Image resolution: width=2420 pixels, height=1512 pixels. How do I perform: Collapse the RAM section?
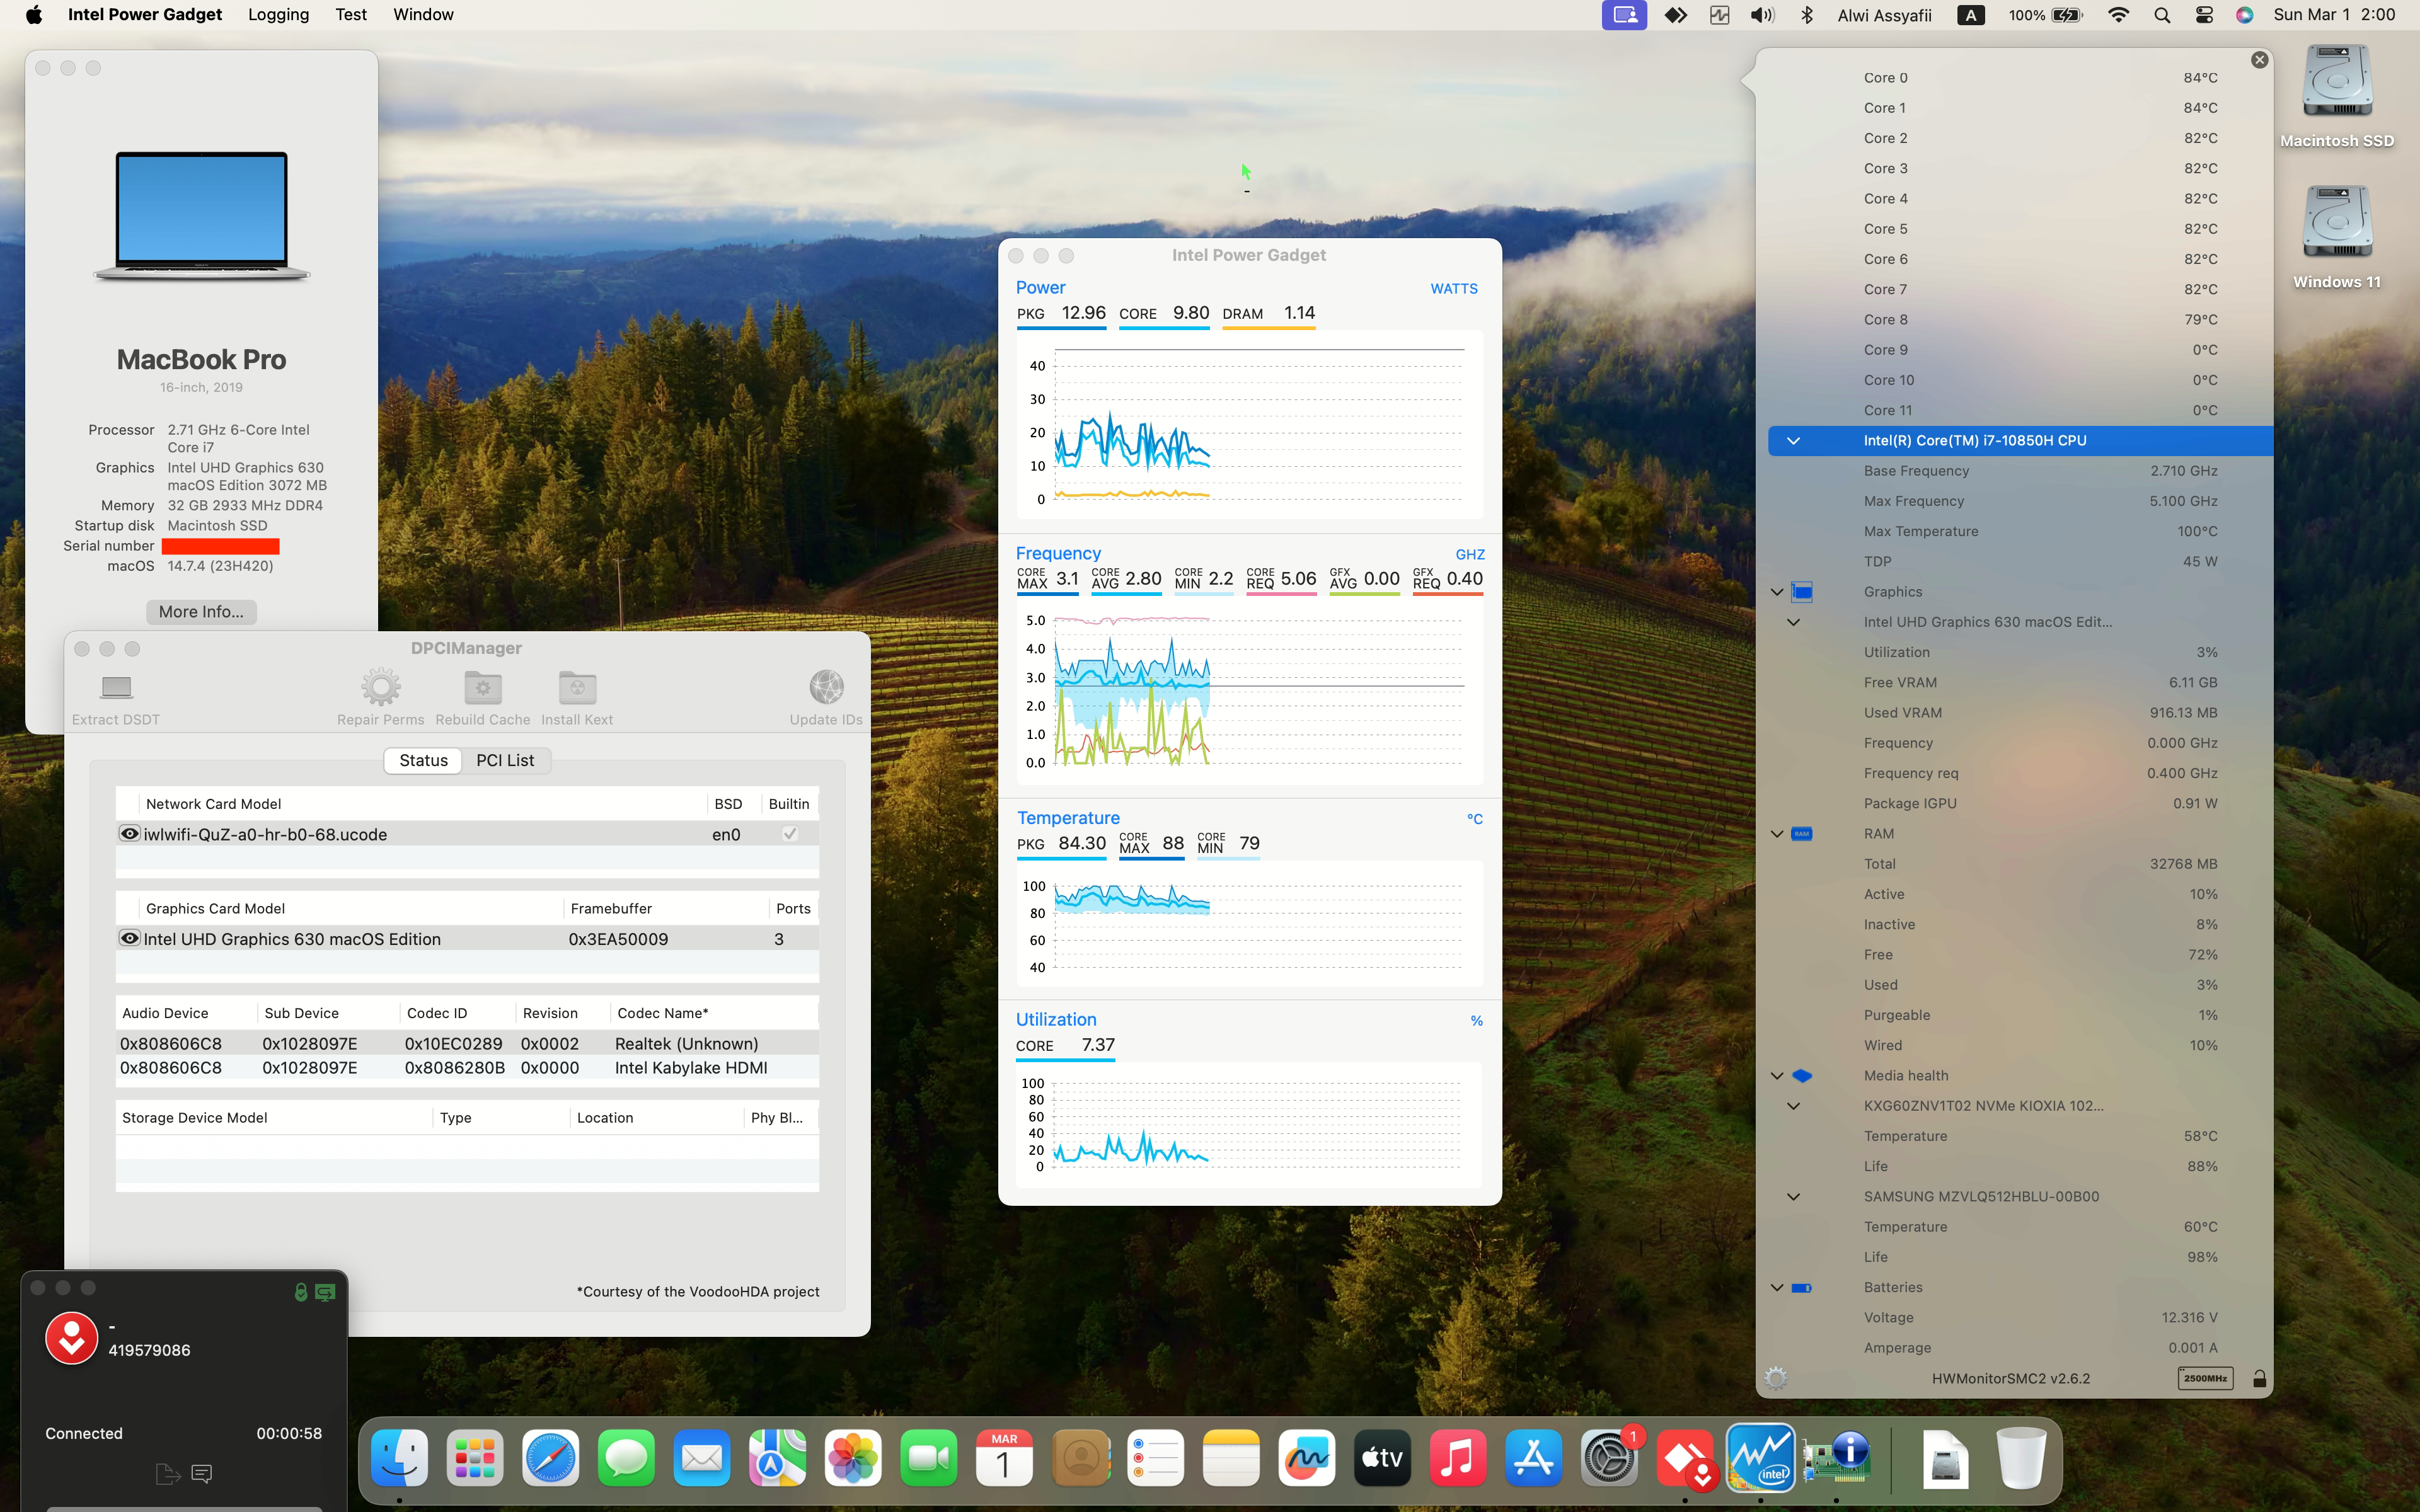(1777, 834)
